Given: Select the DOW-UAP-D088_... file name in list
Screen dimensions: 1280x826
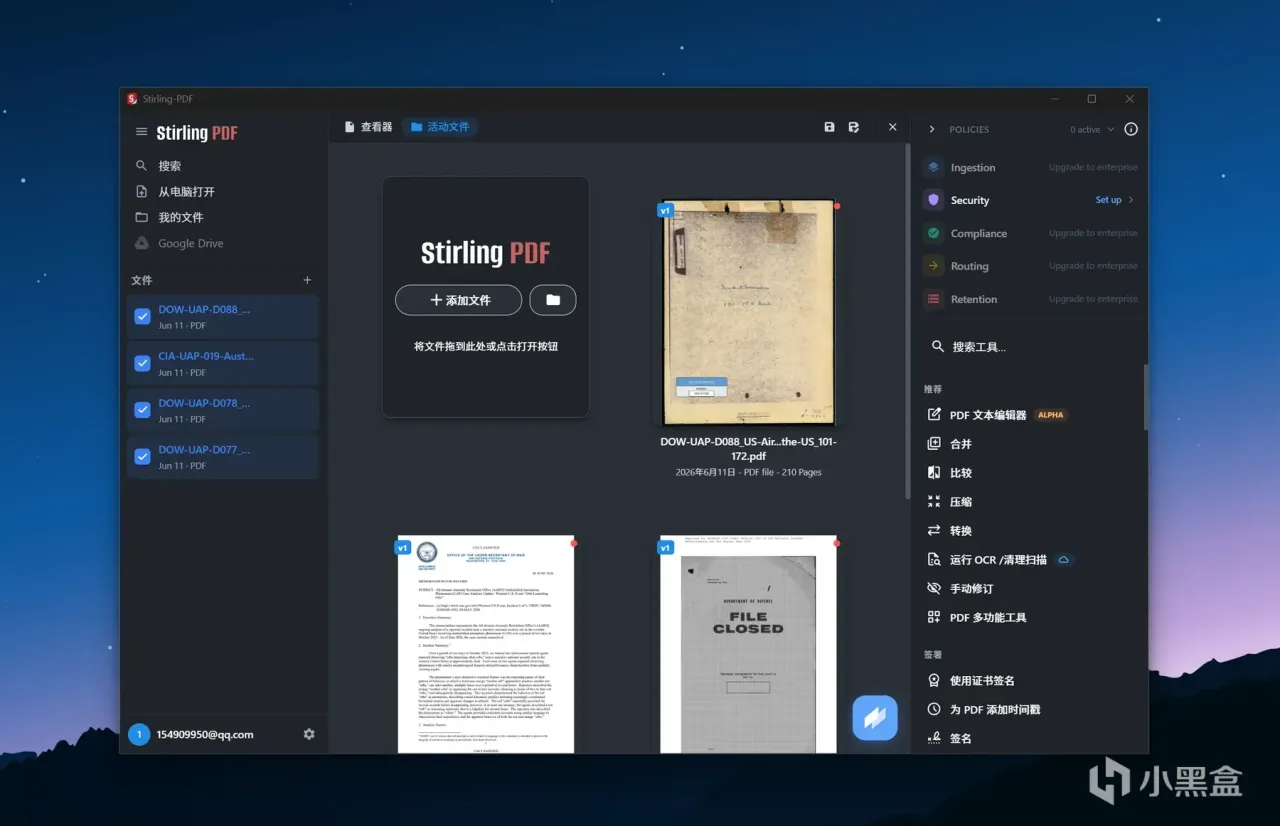Looking at the screenshot, I should click(x=204, y=310).
